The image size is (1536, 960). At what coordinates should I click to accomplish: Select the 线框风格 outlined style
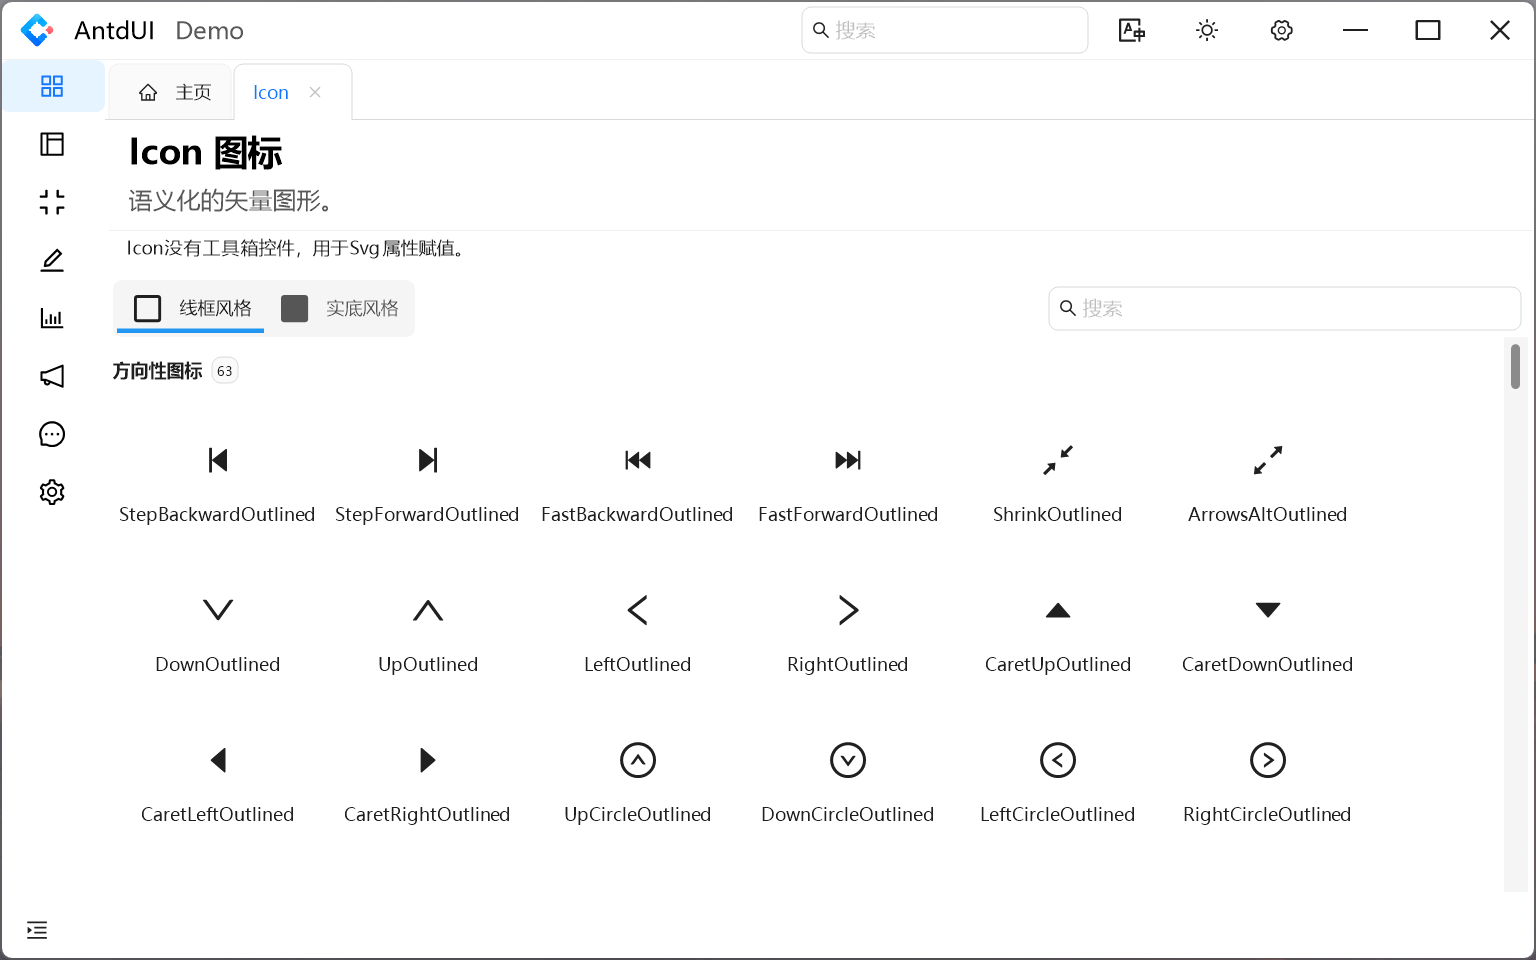pyautogui.click(x=192, y=308)
